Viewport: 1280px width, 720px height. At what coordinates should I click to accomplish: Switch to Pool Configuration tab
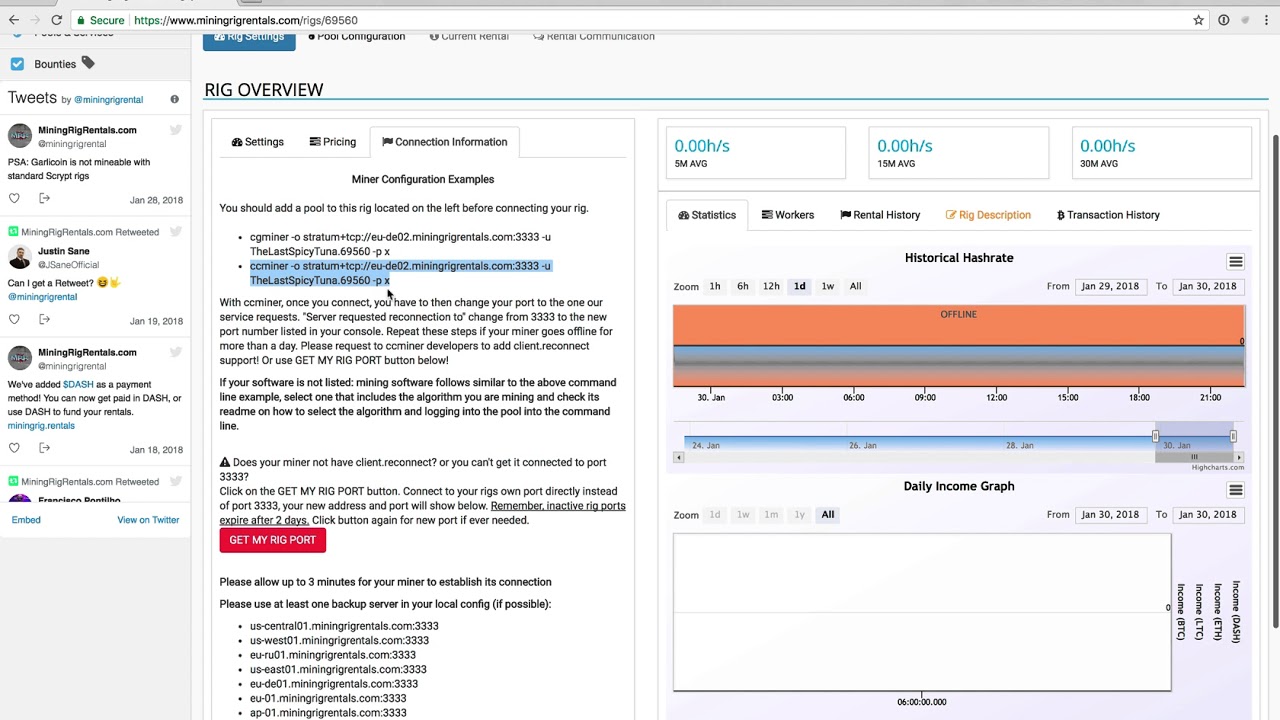coord(356,36)
